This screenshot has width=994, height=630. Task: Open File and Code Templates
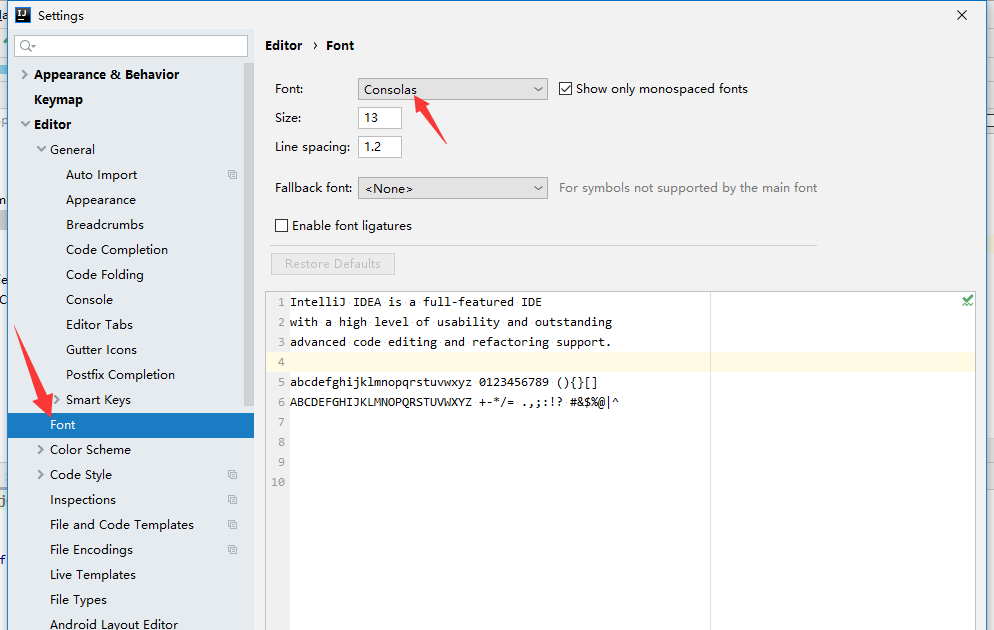(x=122, y=525)
